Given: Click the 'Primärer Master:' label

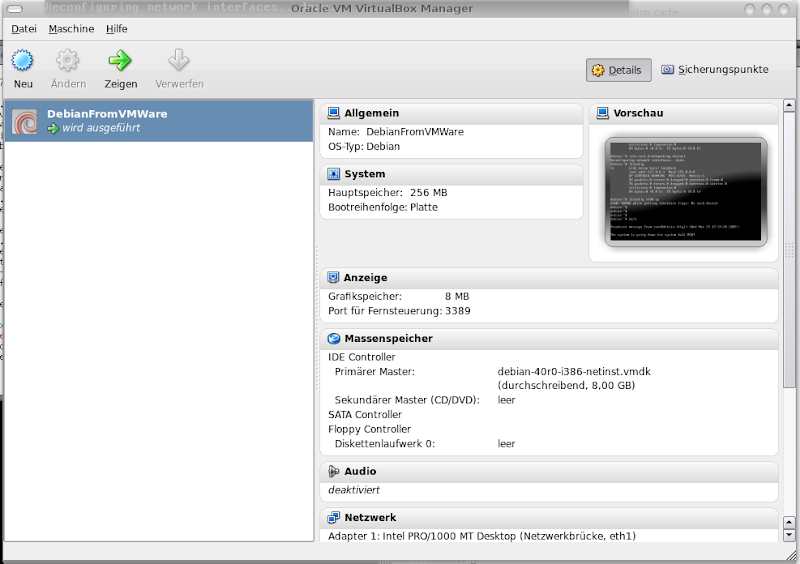Looking at the screenshot, I should pos(374,372).
